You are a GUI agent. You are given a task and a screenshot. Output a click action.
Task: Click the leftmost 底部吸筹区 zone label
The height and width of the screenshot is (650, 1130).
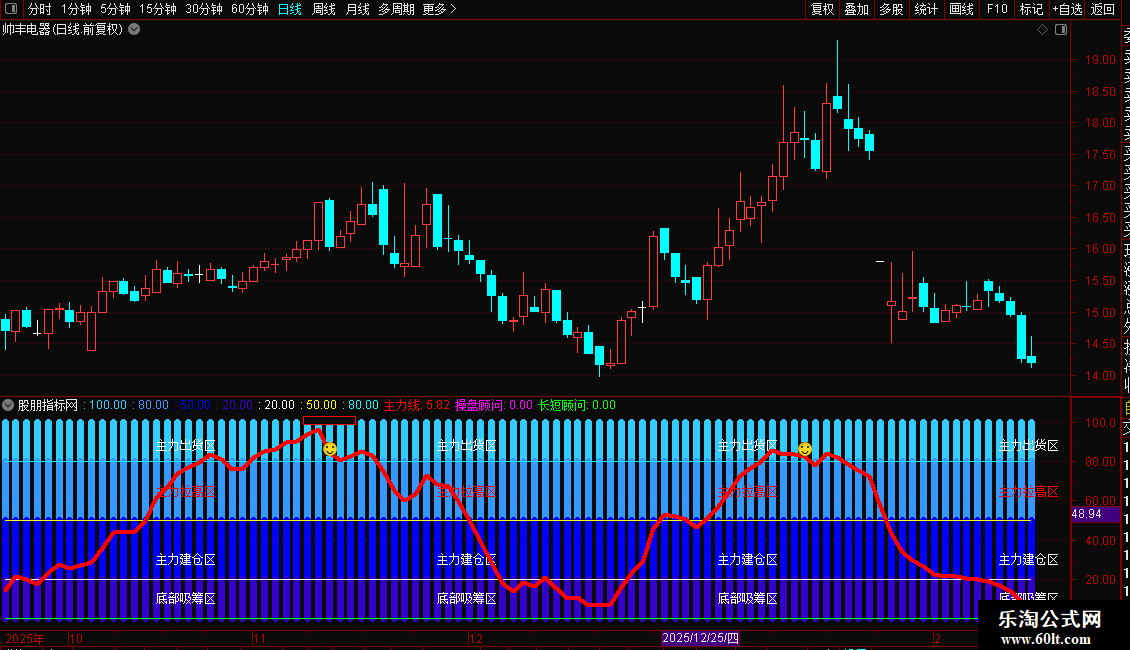click(186, 598)
